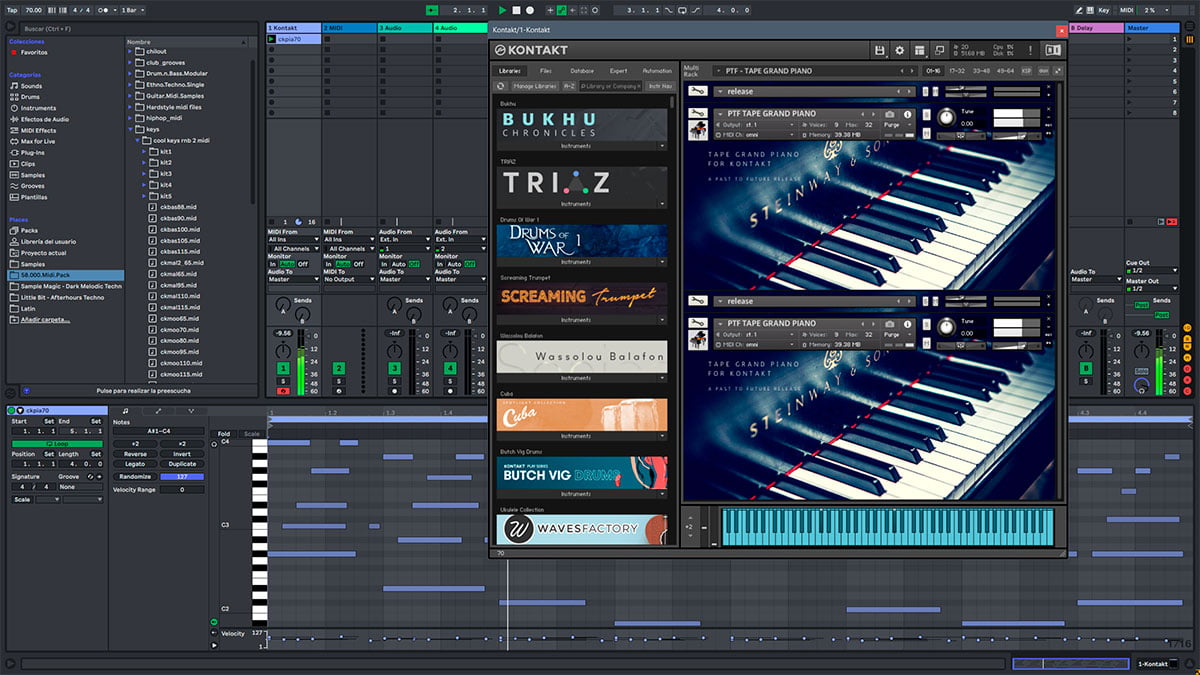Select Instruments category in browser
This screenshot has height=675, width=1200.
(38, 108)
